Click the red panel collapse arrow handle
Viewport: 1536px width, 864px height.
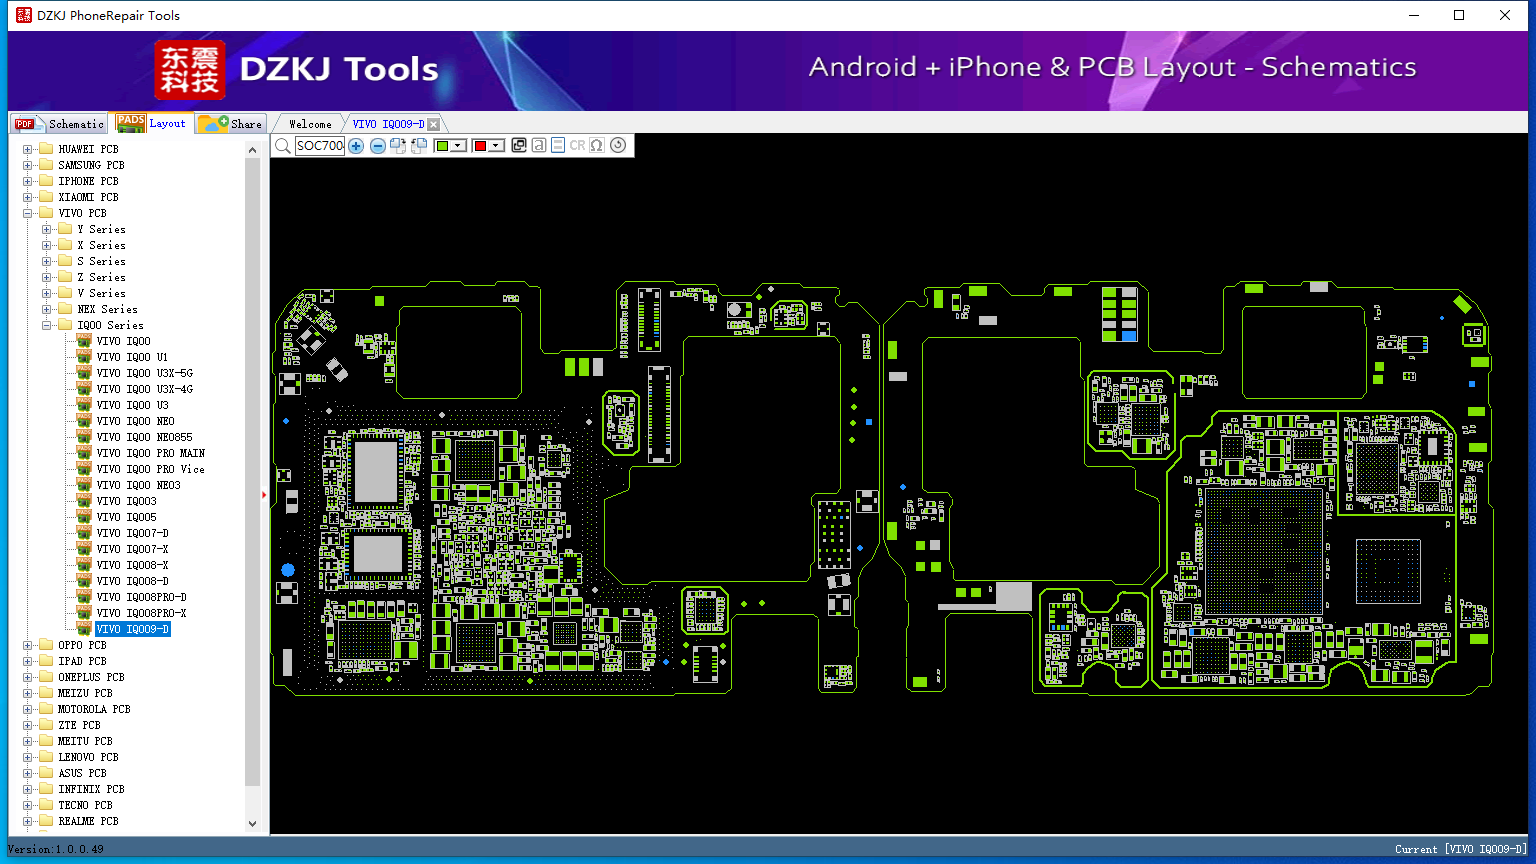265,495
